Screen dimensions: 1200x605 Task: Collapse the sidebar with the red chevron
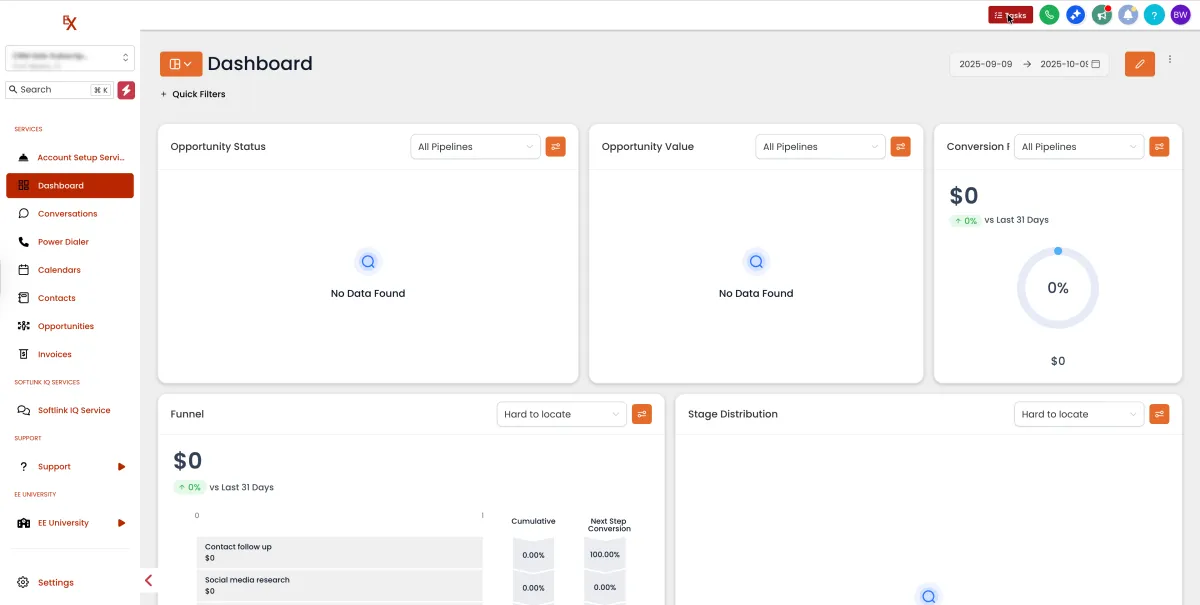(x=149, y=581)
